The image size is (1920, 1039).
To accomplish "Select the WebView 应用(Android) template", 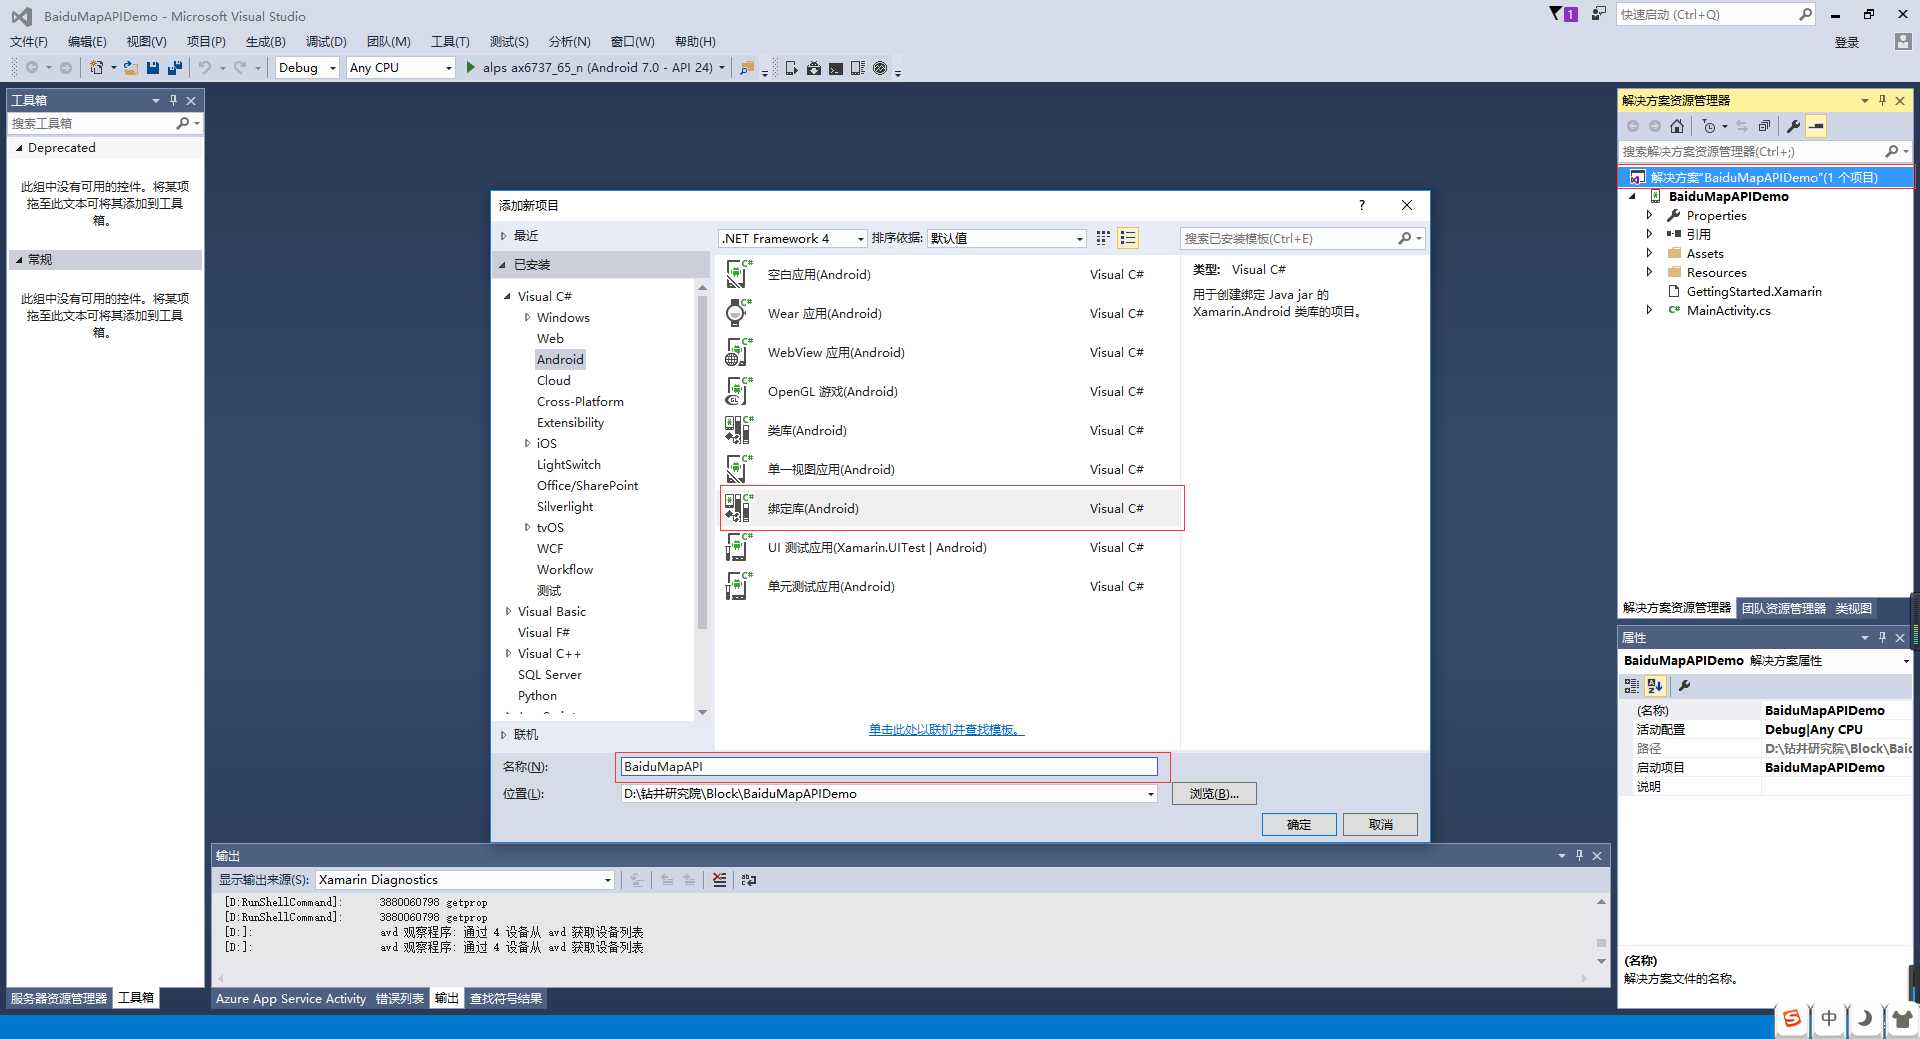I will coord(950,352).
